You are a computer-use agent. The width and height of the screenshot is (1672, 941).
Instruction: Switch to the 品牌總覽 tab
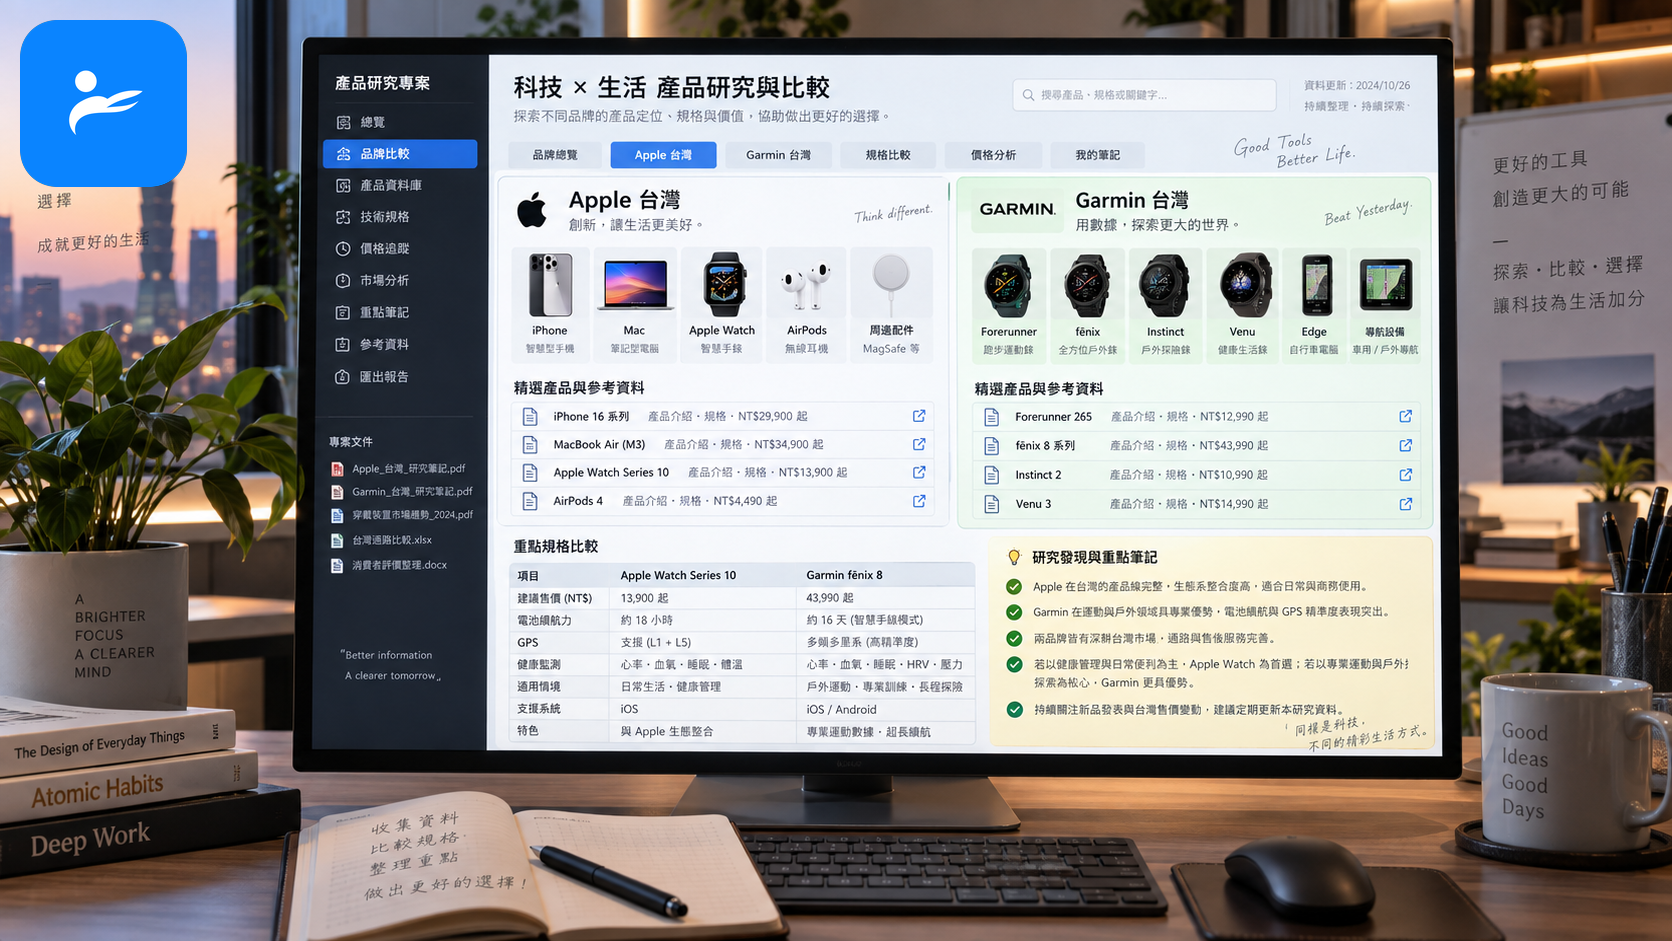pos(555,155)
